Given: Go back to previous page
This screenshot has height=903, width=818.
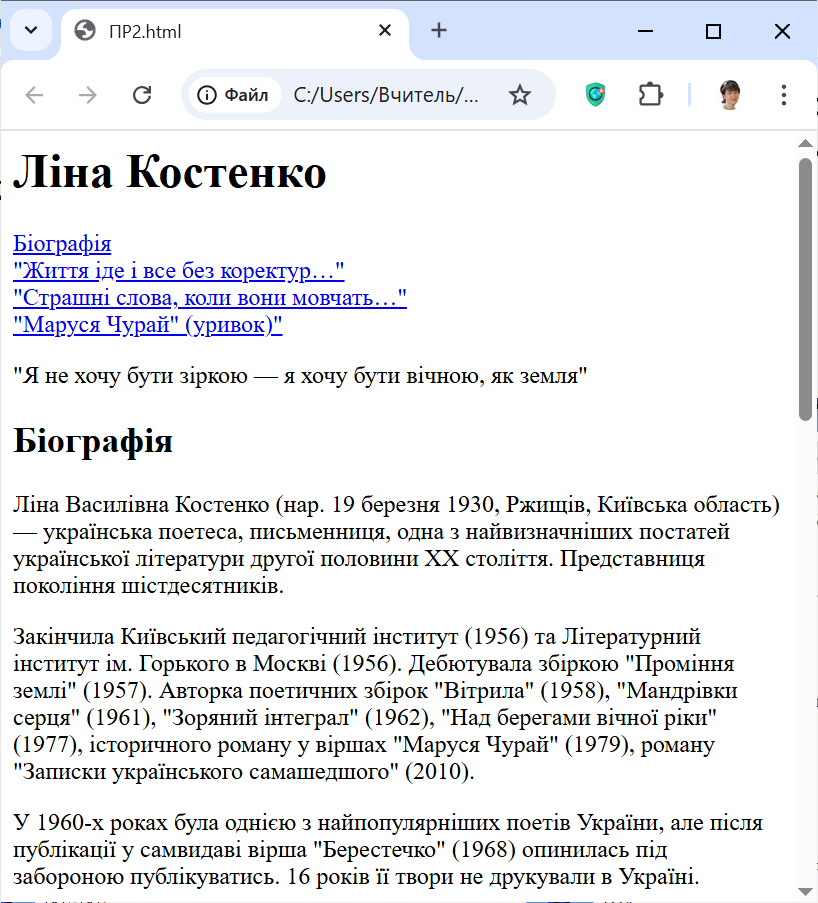Looking at the screenshot, I should pos(35,95).
